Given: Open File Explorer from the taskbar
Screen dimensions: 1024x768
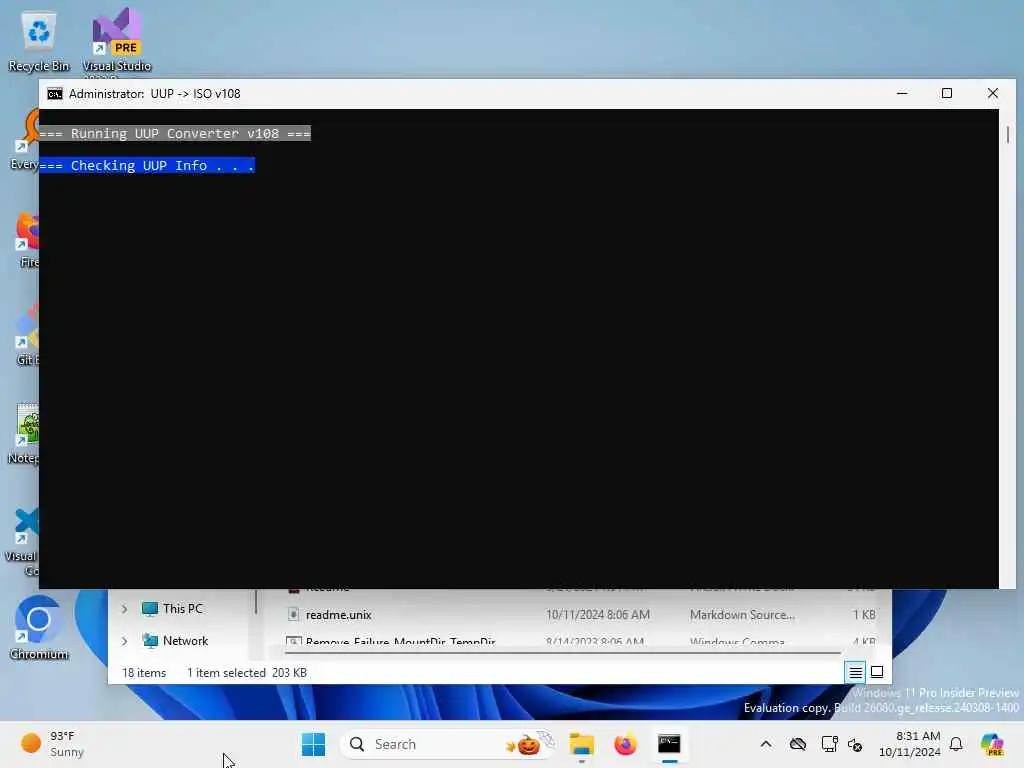Looking at the screenshot, I should 581,744.
